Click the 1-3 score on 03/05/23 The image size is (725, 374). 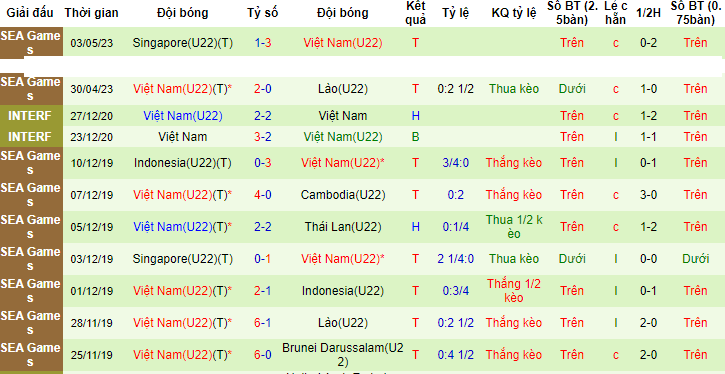click(x=262, y=43)
